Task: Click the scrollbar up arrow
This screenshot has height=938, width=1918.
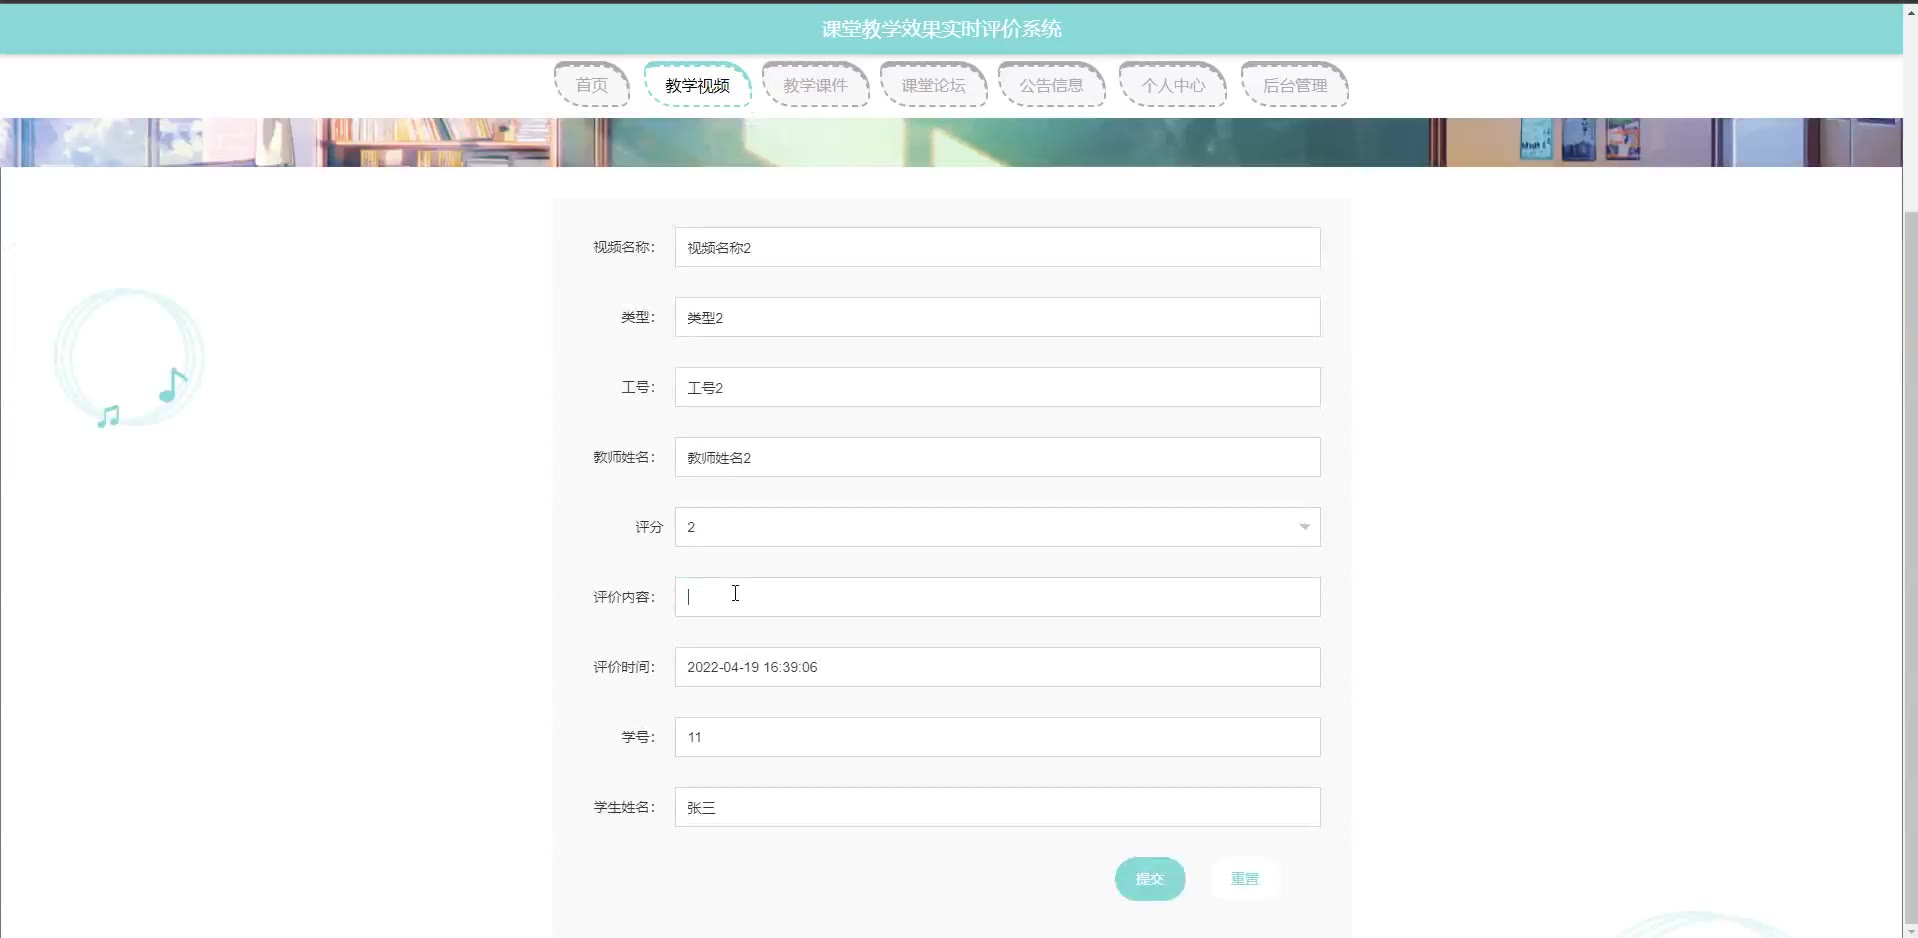Action: (x=1910, y=12)
